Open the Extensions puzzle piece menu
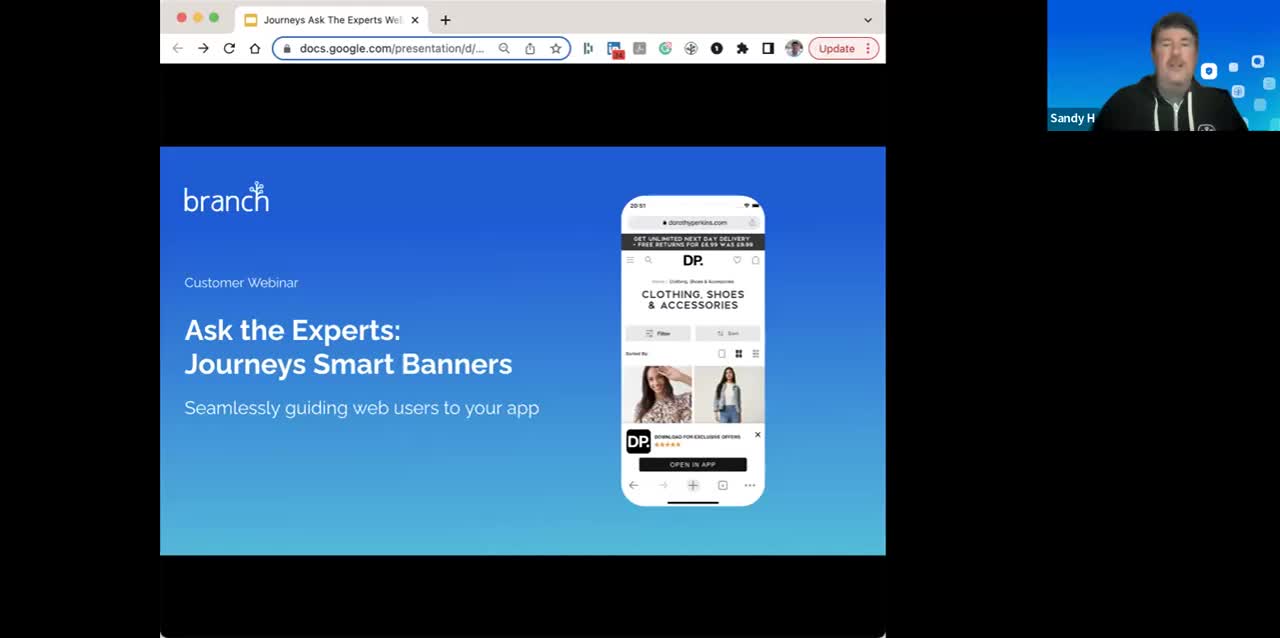1280x638 pixels. (x=742, y=48)
